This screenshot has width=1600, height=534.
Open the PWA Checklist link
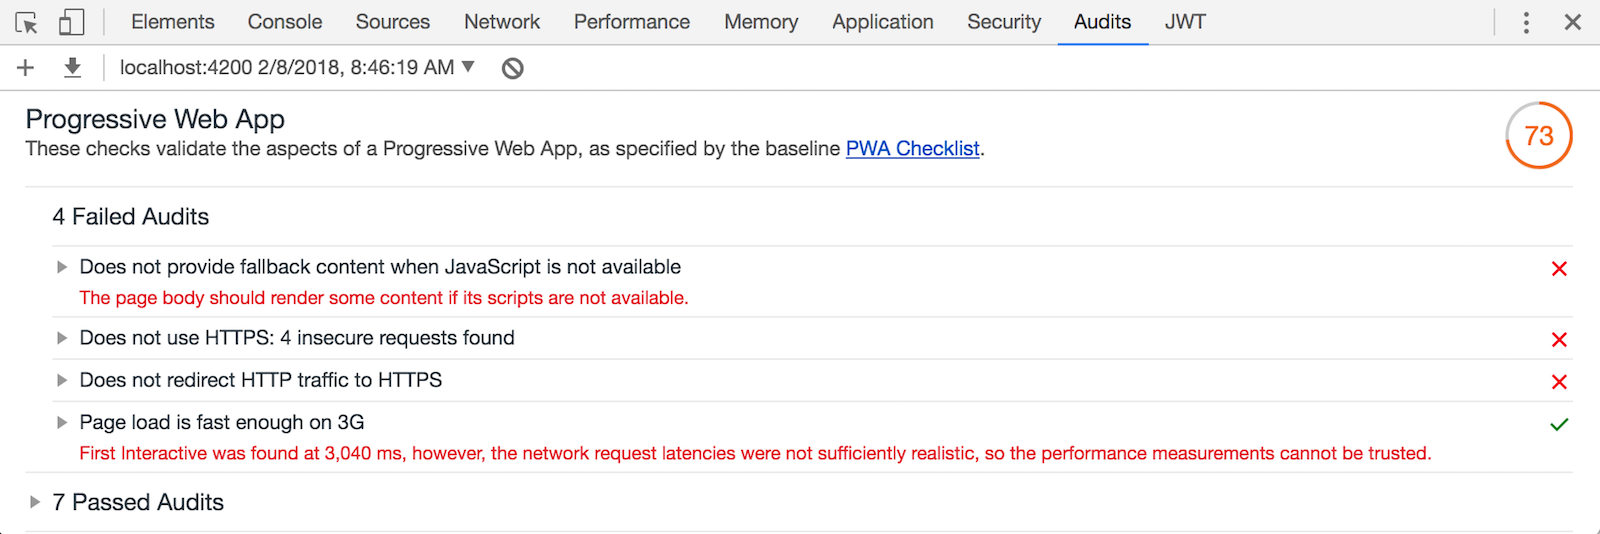(912, 149)
